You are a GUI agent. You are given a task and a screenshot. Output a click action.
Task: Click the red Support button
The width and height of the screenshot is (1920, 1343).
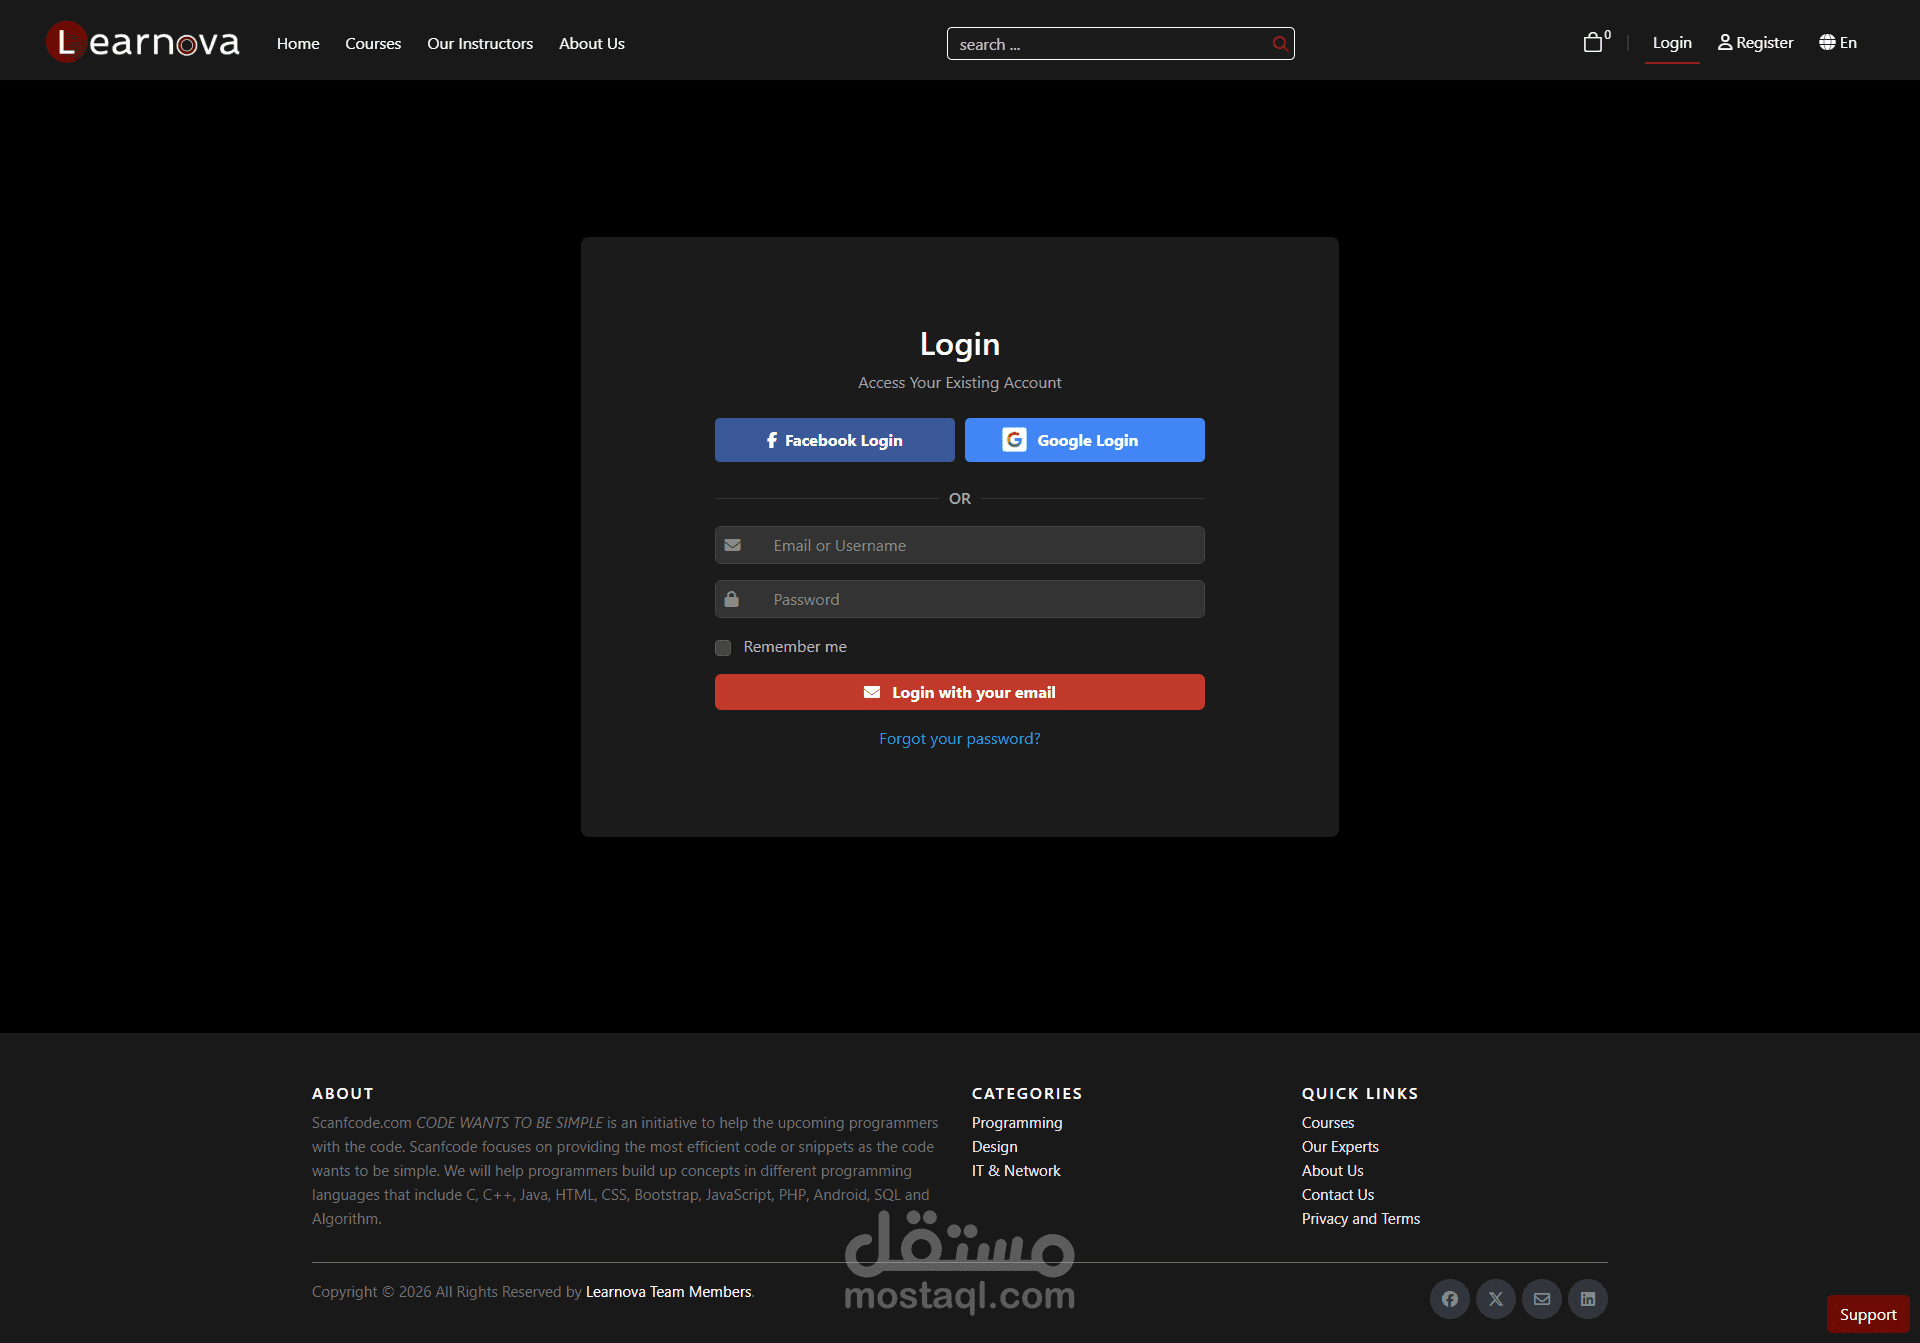(x=1867, y=1315)
